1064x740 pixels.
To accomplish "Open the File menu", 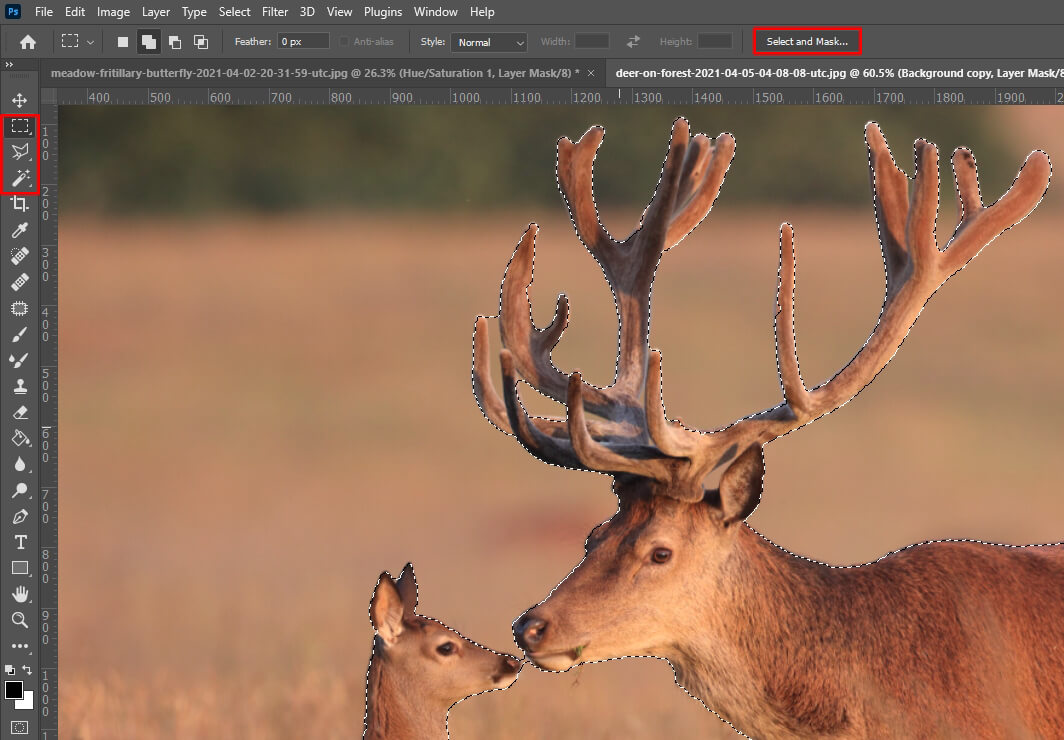I will pyautogui.click(x=43, y=12).
